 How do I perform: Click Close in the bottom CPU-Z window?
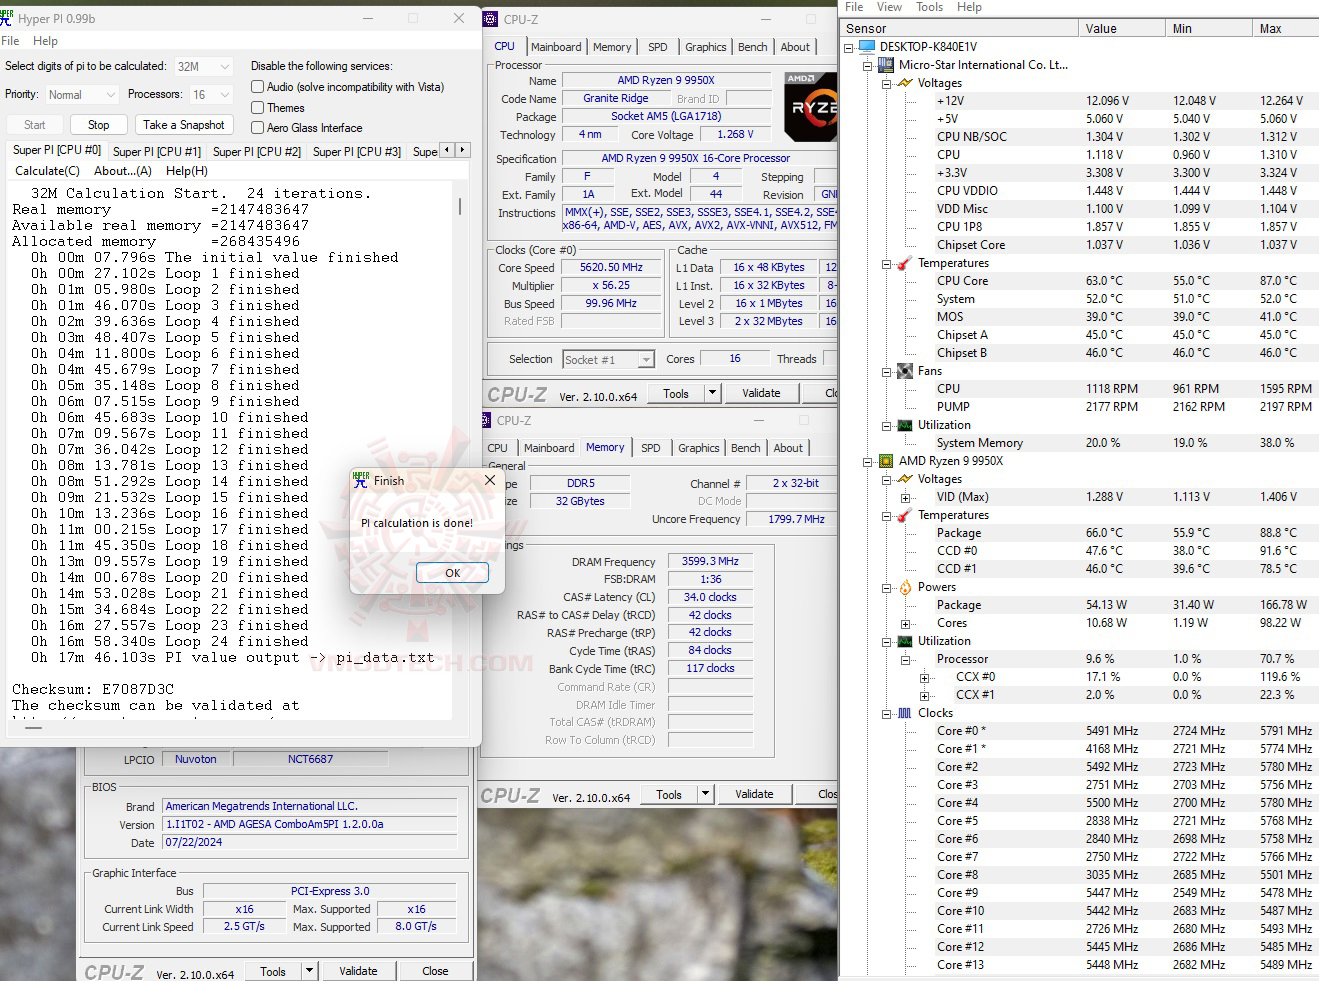point(435,971)
